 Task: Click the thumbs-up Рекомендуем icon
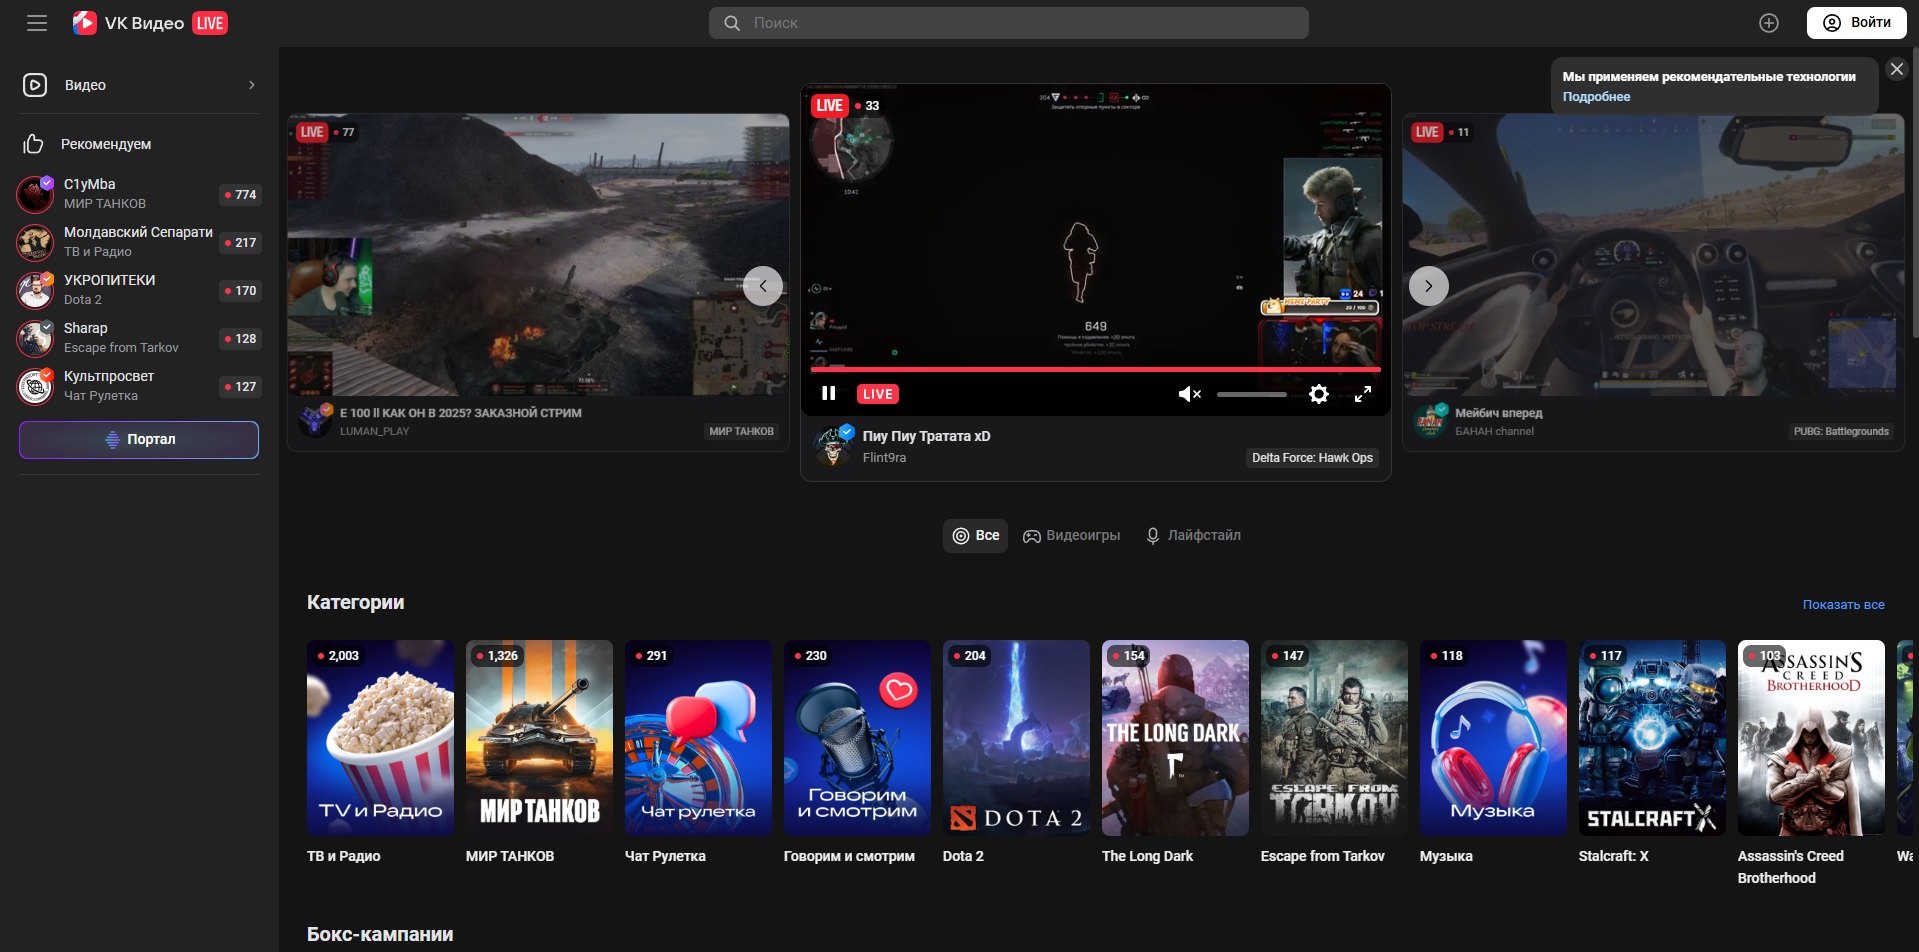pos(34,144)
